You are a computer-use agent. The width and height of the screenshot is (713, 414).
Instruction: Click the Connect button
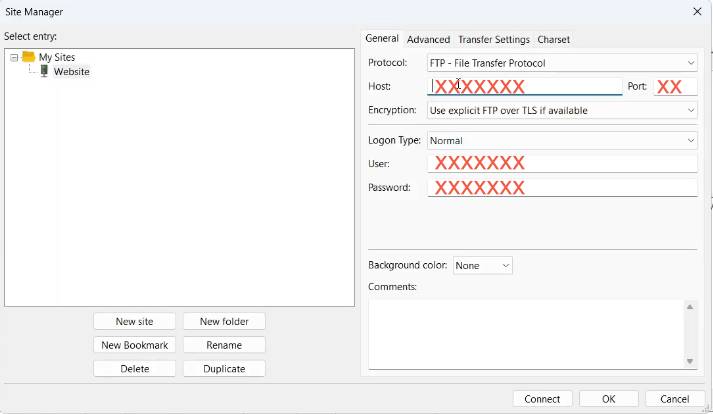point(542,399)
